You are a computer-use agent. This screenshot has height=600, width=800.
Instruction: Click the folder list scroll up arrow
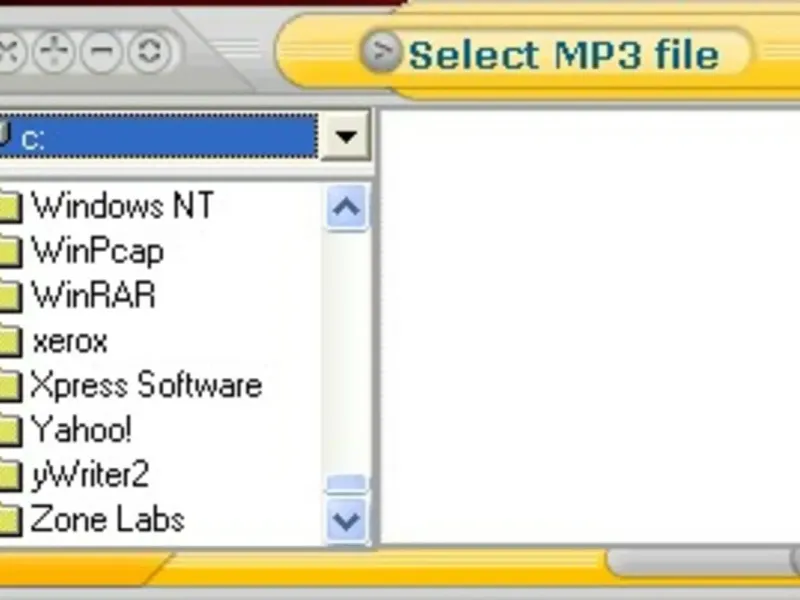346,208
